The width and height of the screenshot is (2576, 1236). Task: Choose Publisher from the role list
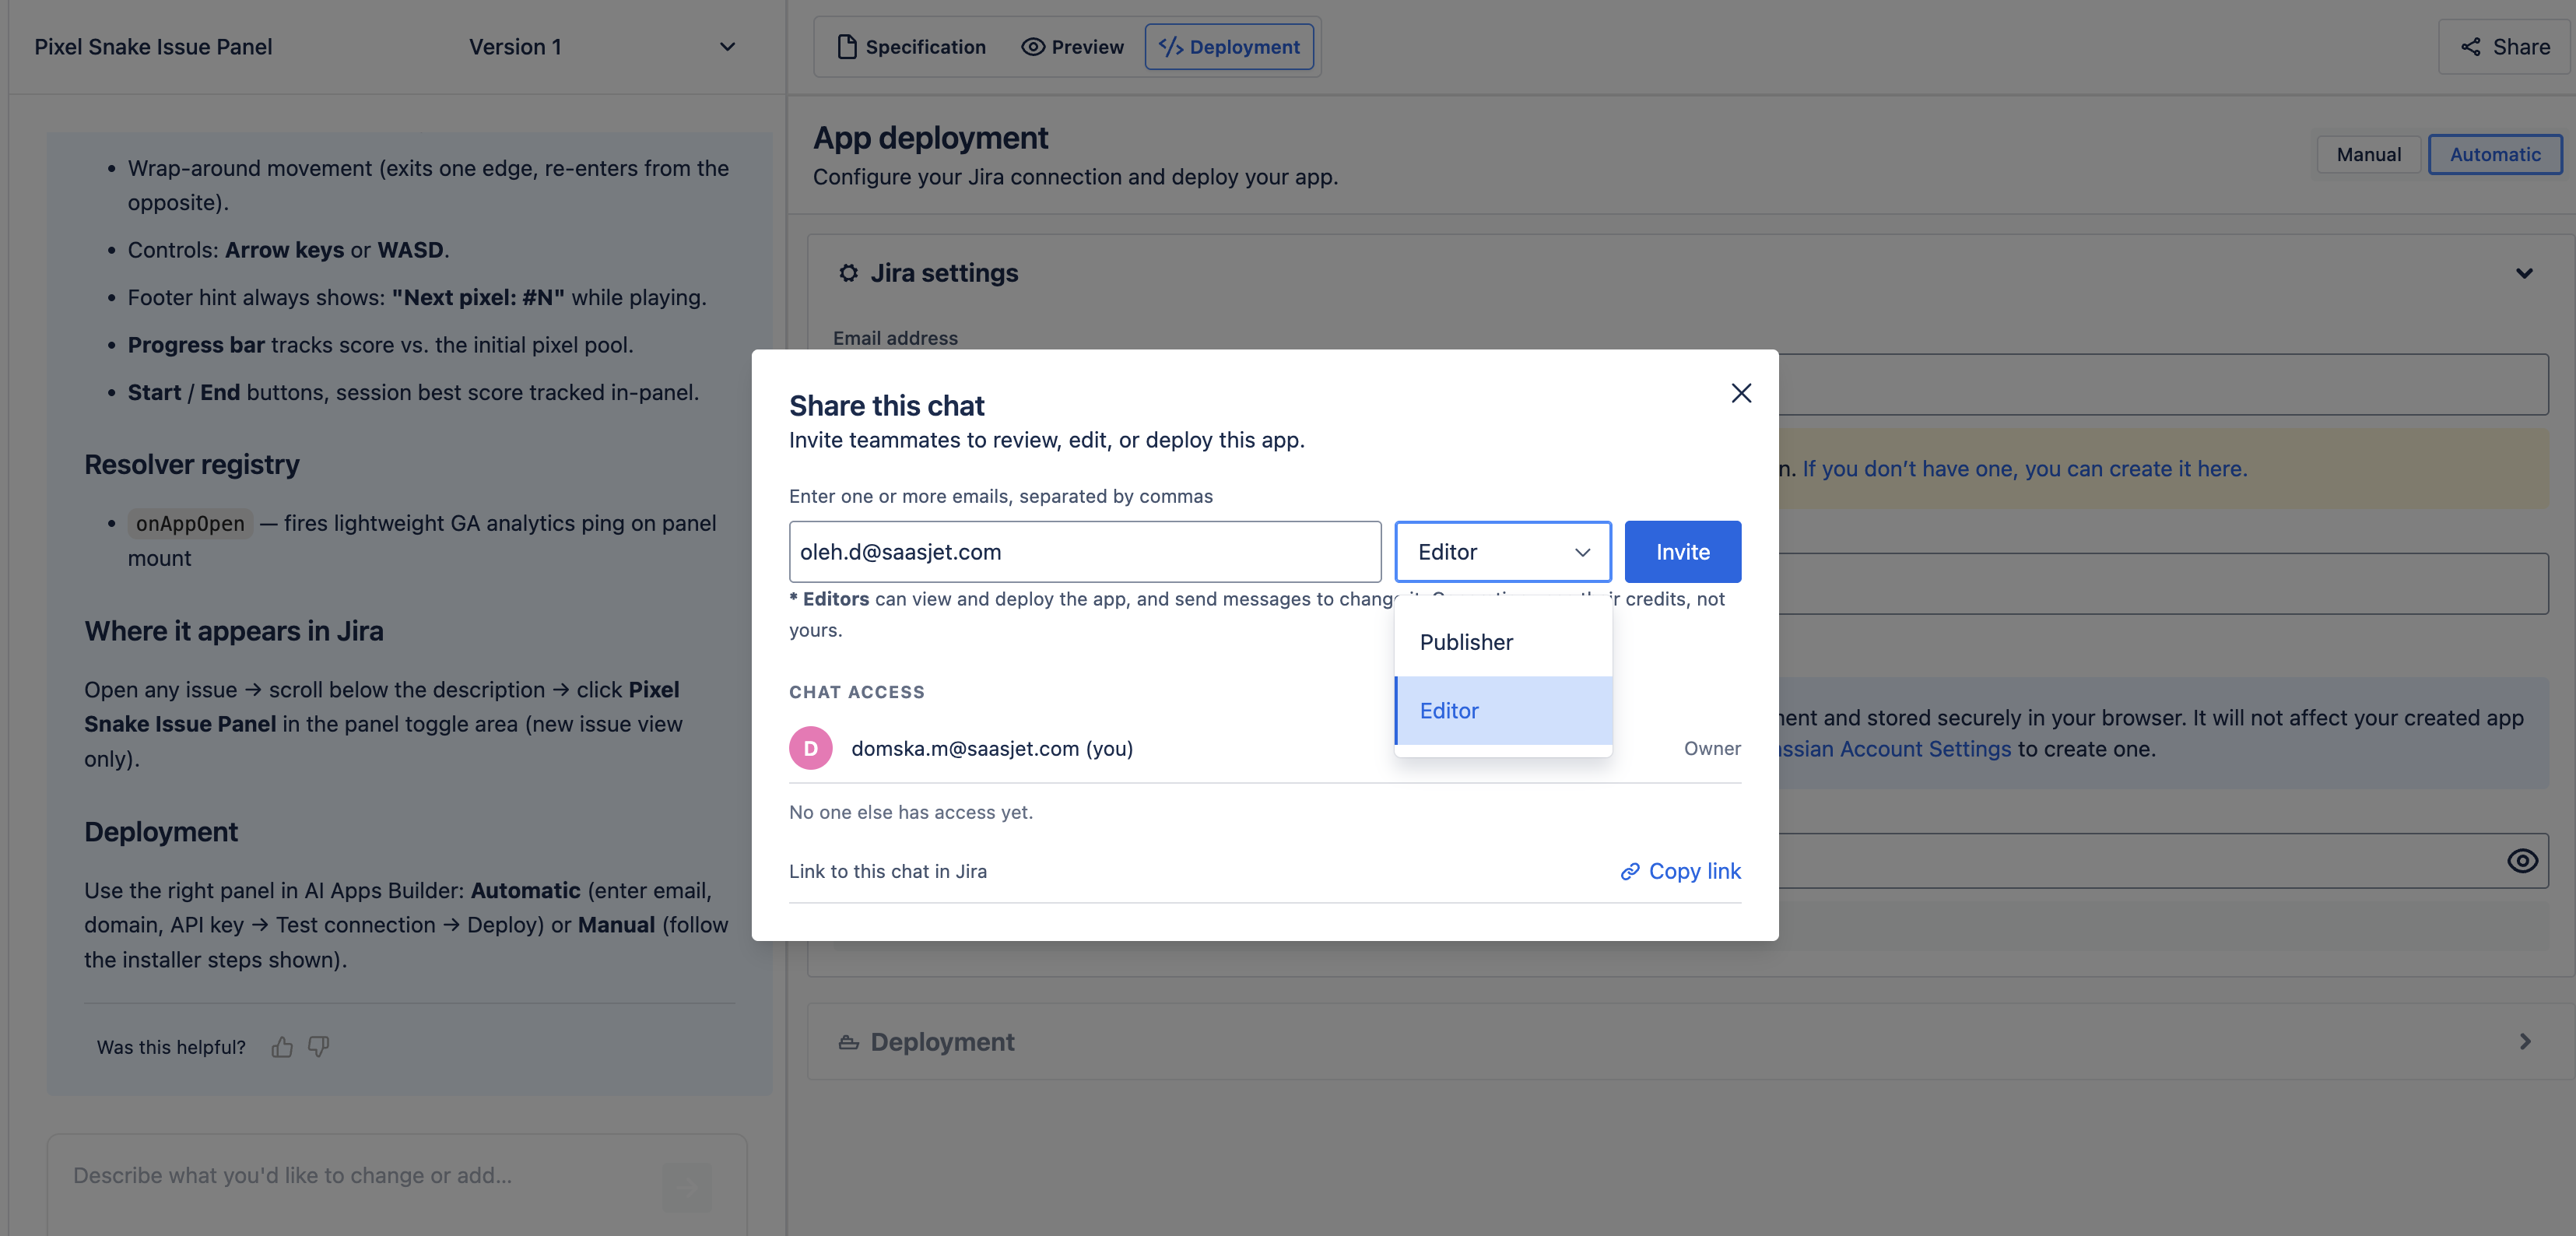point(1503,642)
